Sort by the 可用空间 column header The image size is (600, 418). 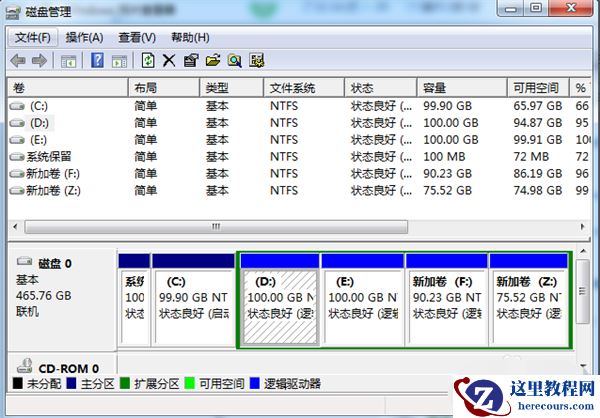tap(538, 88)
